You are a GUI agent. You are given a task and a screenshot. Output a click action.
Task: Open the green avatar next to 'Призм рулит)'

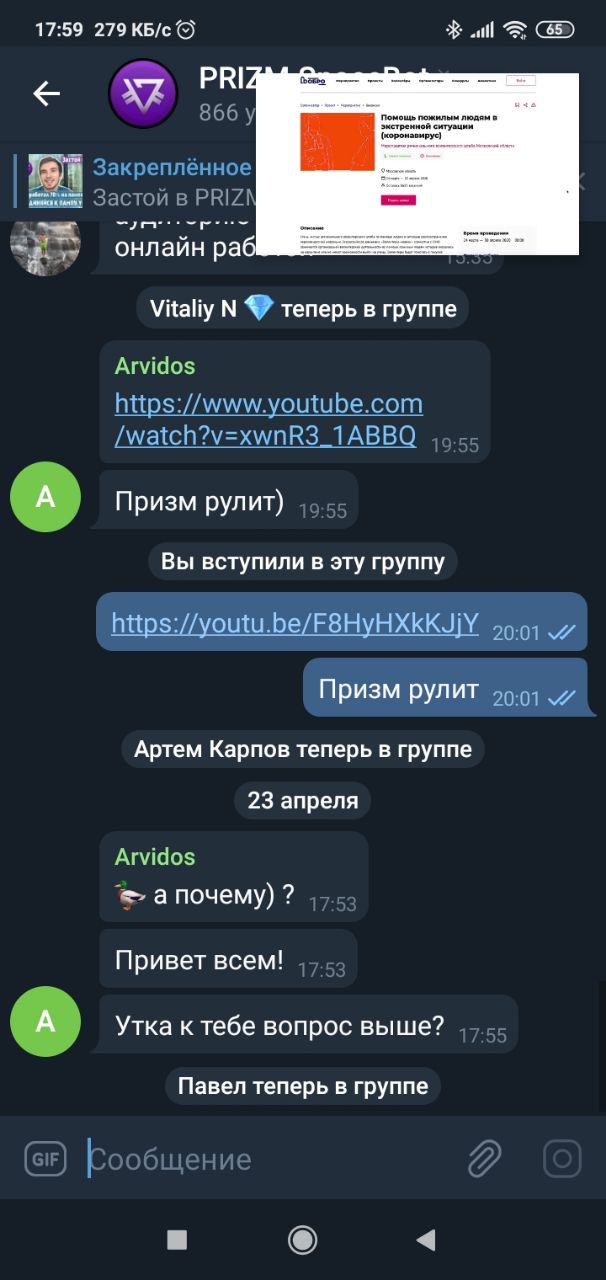click(45, 497)
